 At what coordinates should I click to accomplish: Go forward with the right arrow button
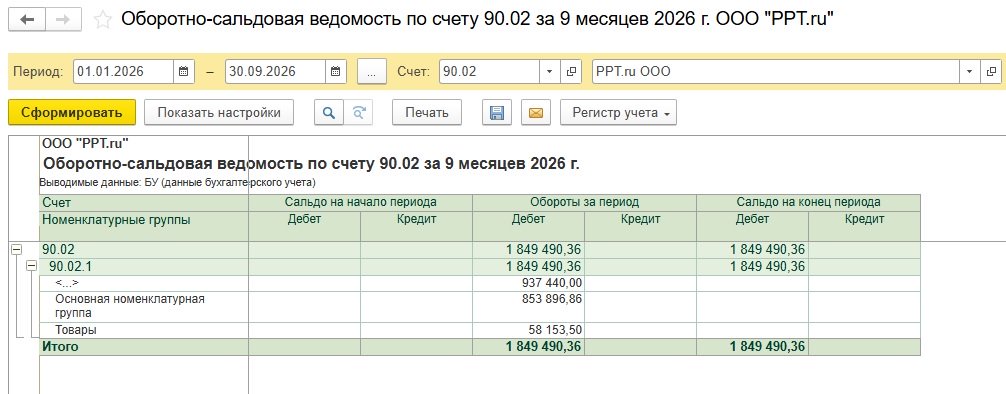pos(63,20)
